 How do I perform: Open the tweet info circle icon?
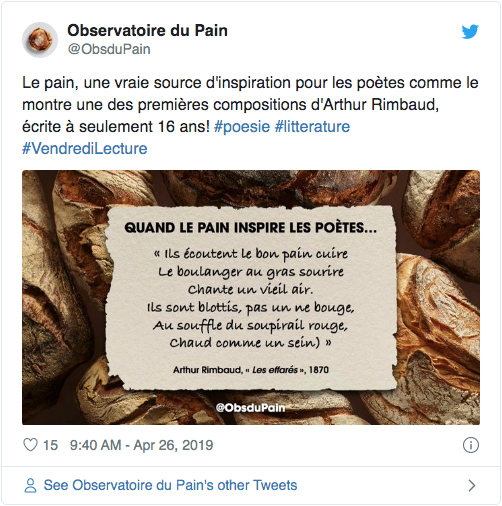pos(471,445)
